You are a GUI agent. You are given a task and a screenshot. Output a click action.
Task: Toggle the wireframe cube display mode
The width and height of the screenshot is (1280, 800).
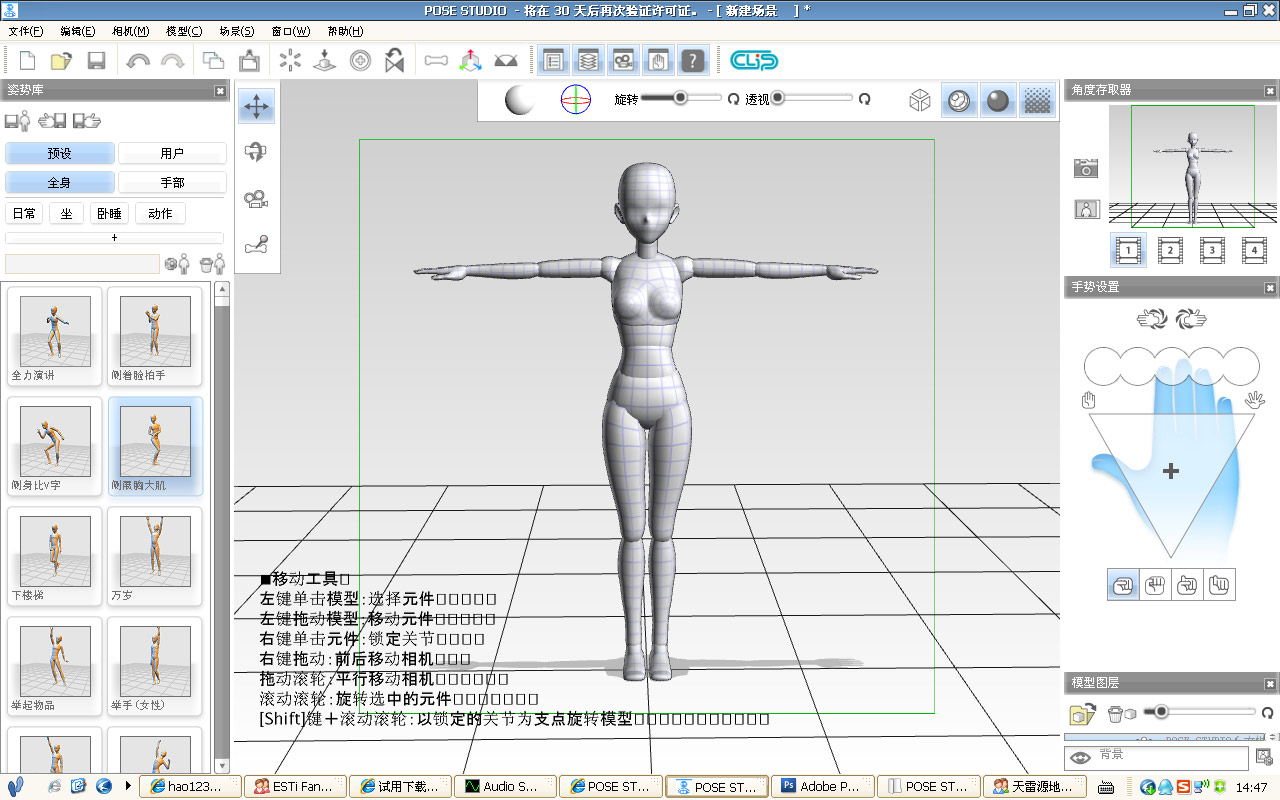919,100
